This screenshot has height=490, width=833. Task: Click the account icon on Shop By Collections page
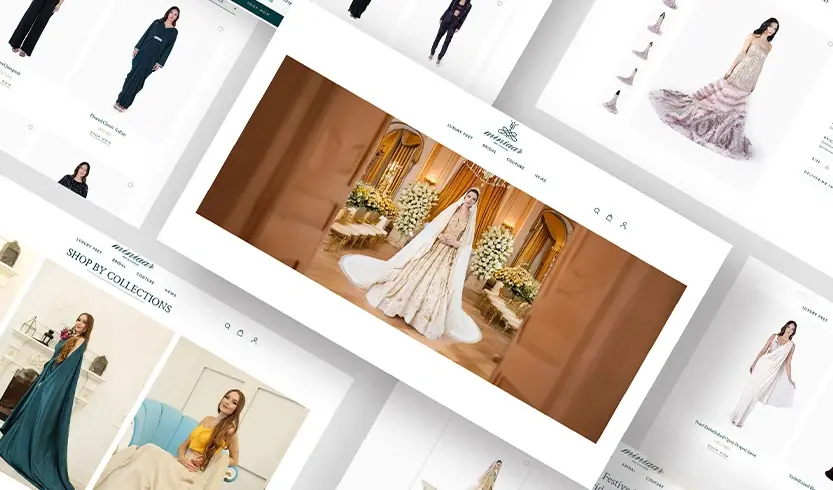254,340
